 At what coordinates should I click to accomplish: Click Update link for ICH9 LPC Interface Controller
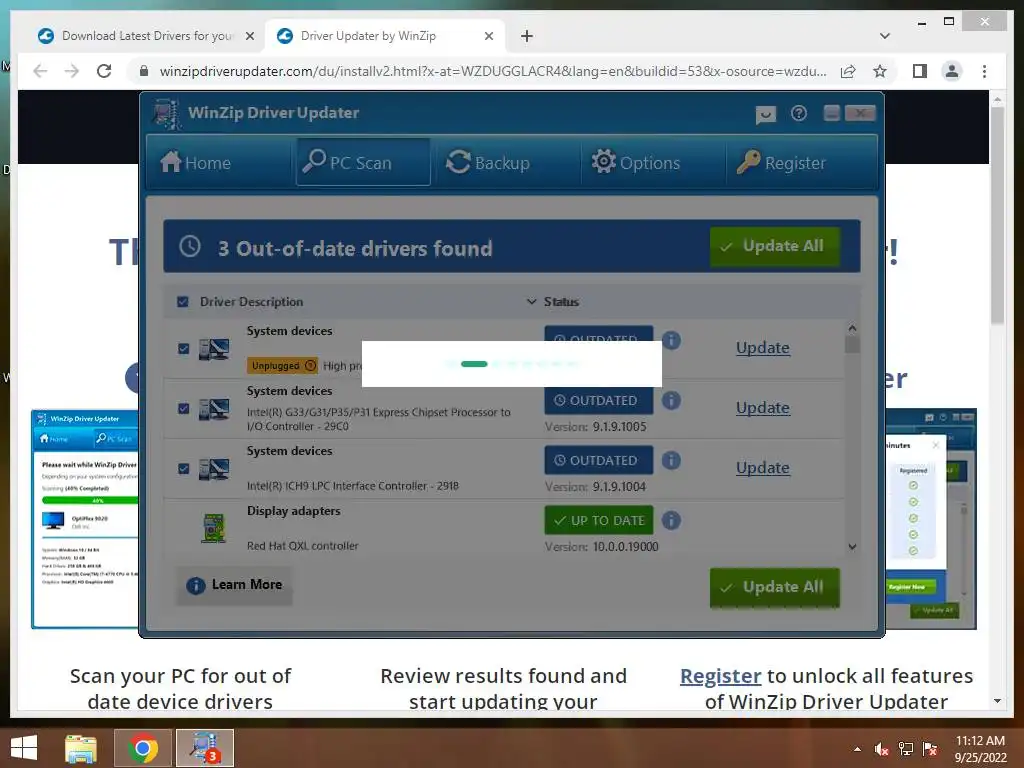pyautogui.click(x=763, y=468)
